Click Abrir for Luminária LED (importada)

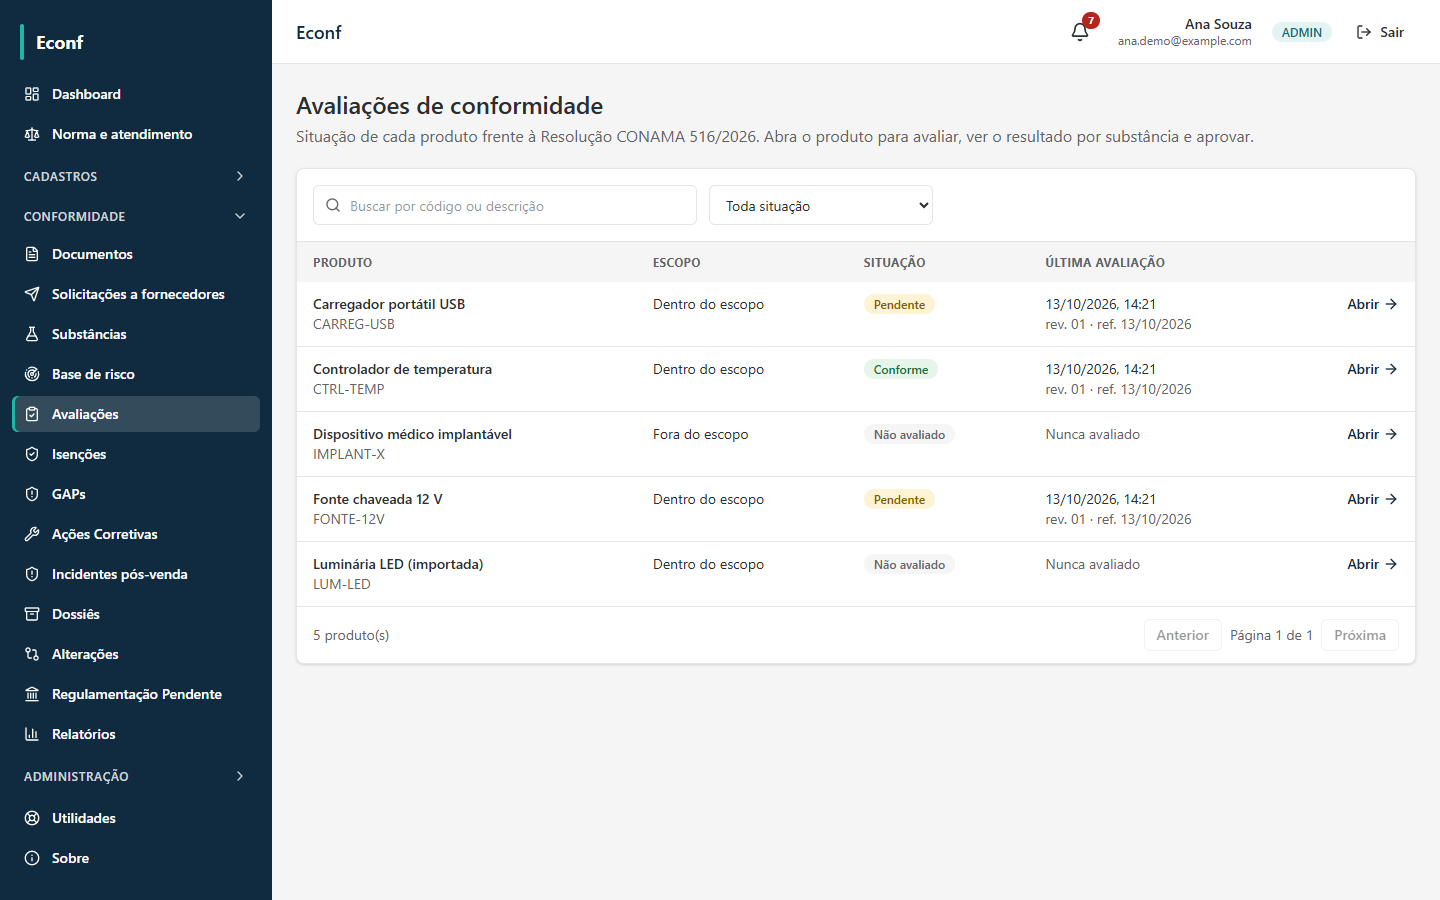coord(1372,564)
